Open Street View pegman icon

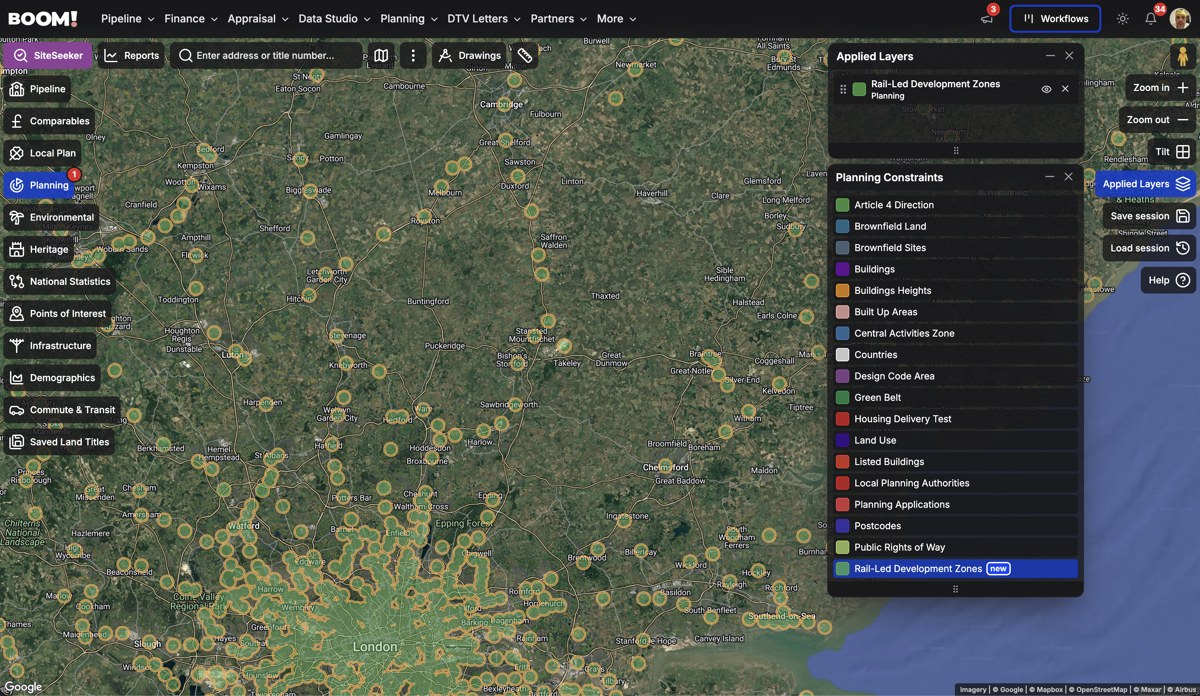click(1182, 57)
